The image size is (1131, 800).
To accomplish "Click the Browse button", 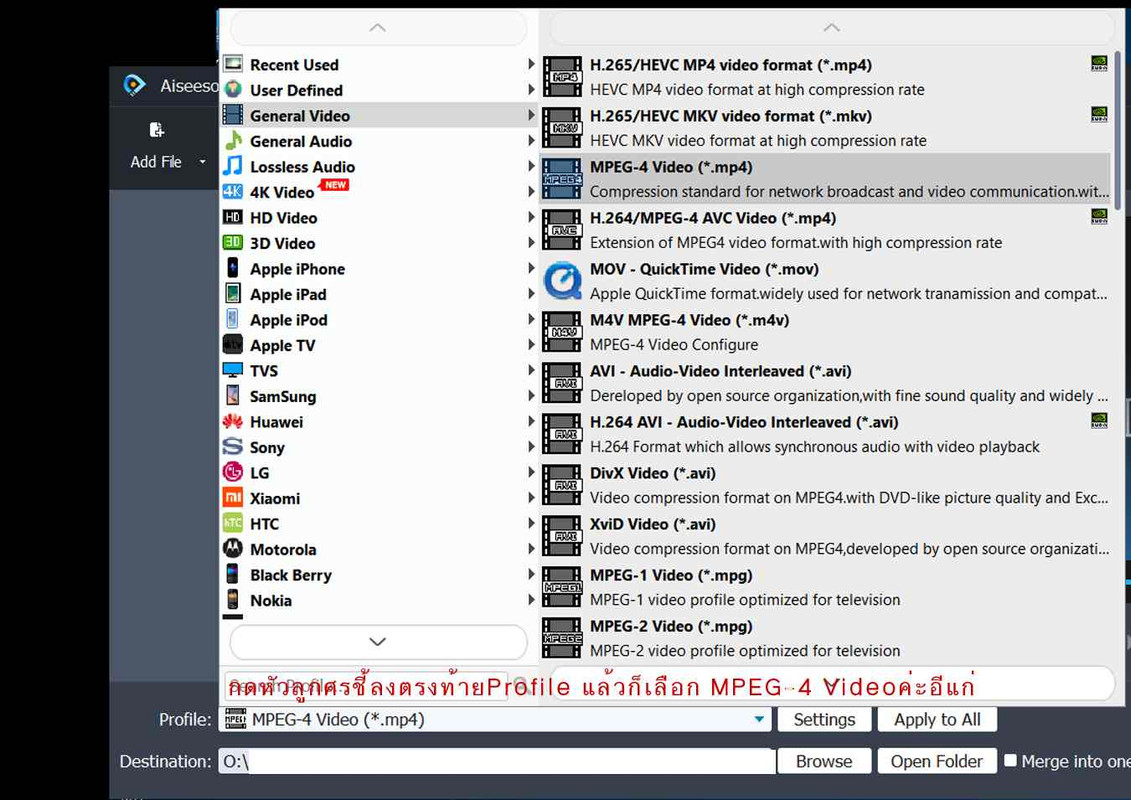I will coord(824,761).
